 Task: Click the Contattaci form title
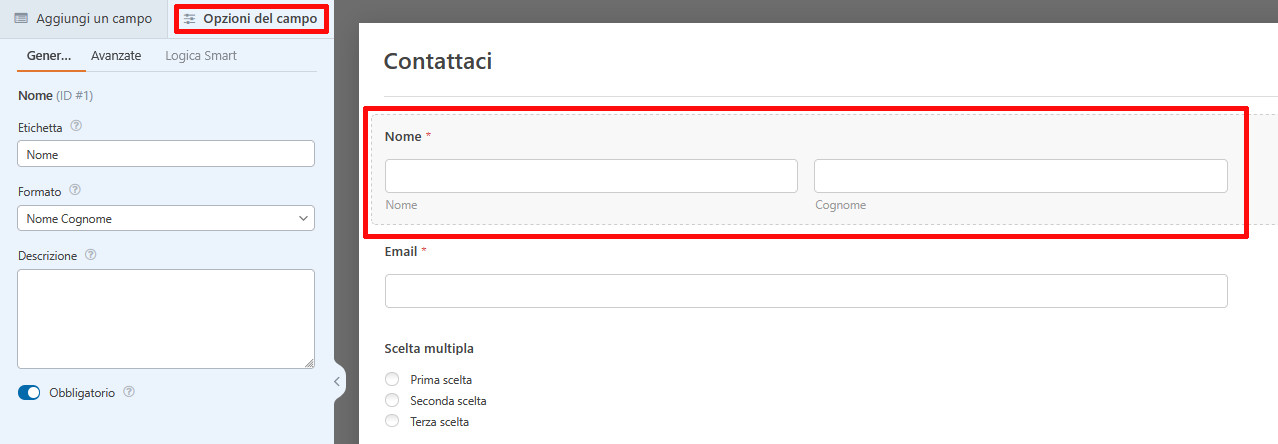coord(438,61)
